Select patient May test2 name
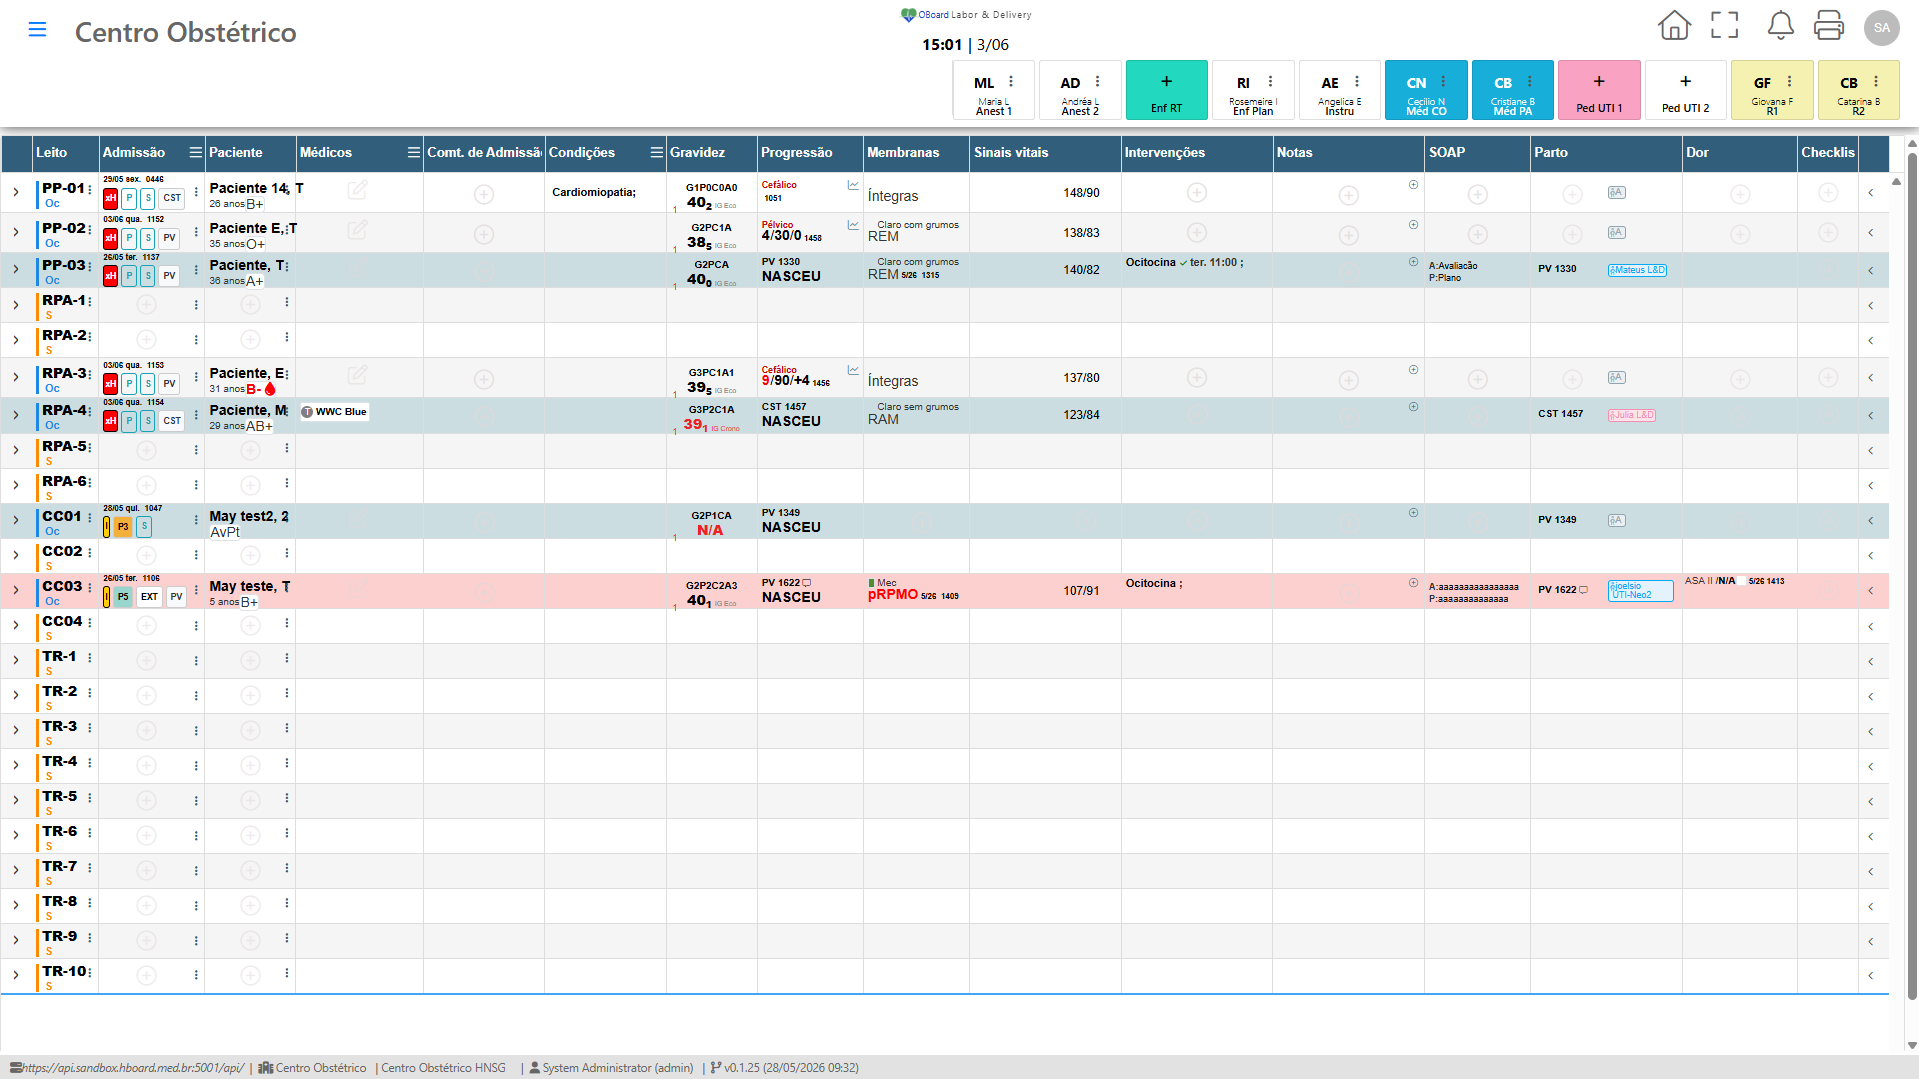The width and height of the screenshot is (1919, 1079). click(248, 516)
